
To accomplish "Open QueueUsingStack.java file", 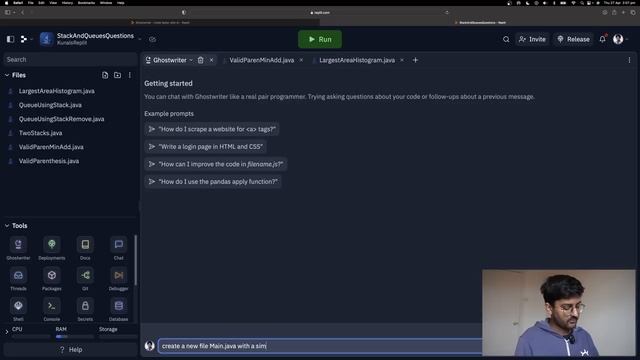I will point(50,105).
